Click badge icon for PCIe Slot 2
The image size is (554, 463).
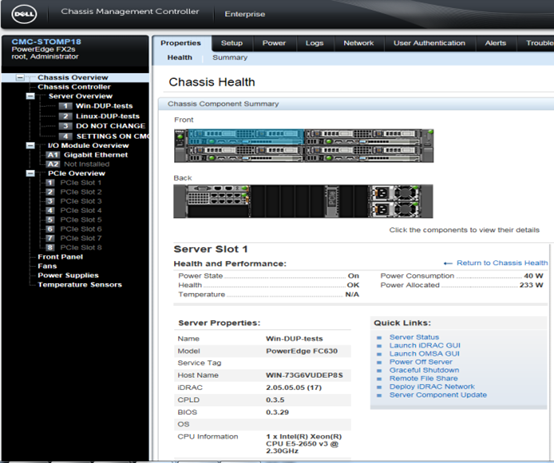(50, 192)
